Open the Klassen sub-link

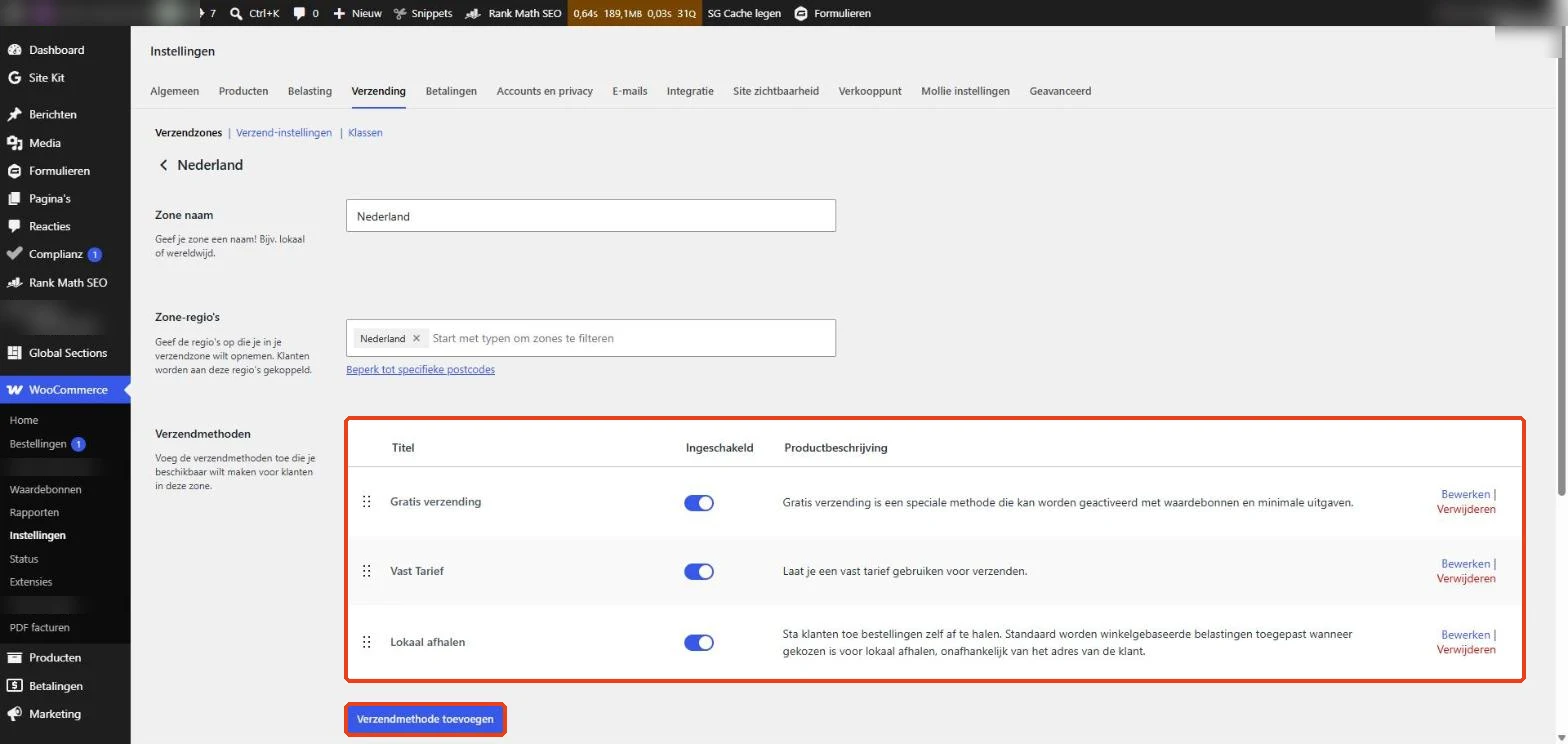(x=365, y=133)
